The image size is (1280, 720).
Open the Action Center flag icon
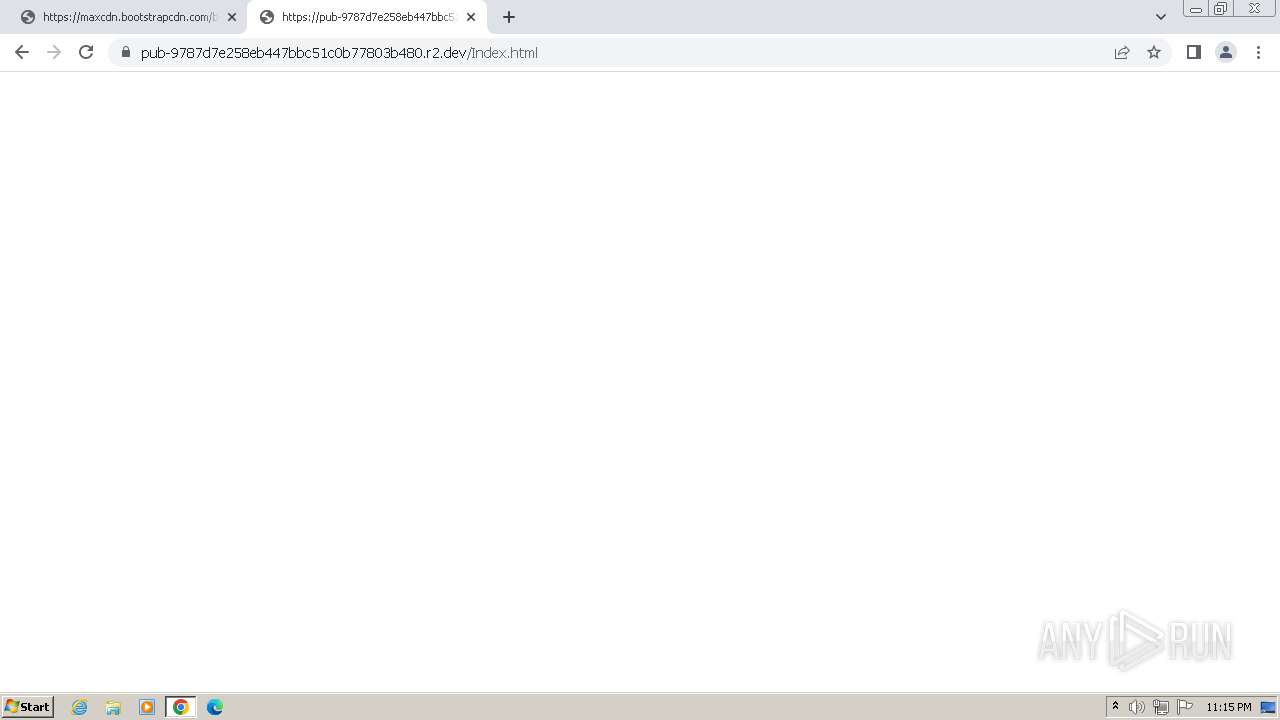pyautogui.click(x=1185, y=707)
